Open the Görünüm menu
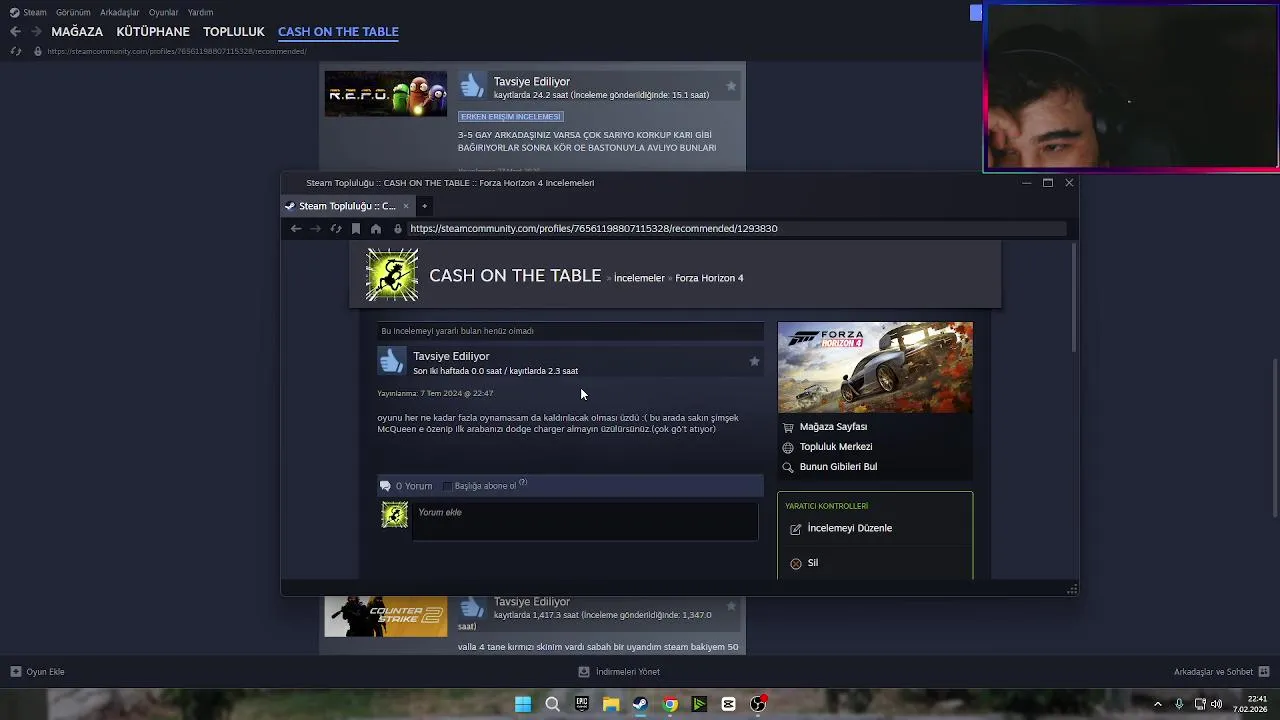Viewport: 1280px width, 720px height. pyautogui.click(x=73, y=12)
